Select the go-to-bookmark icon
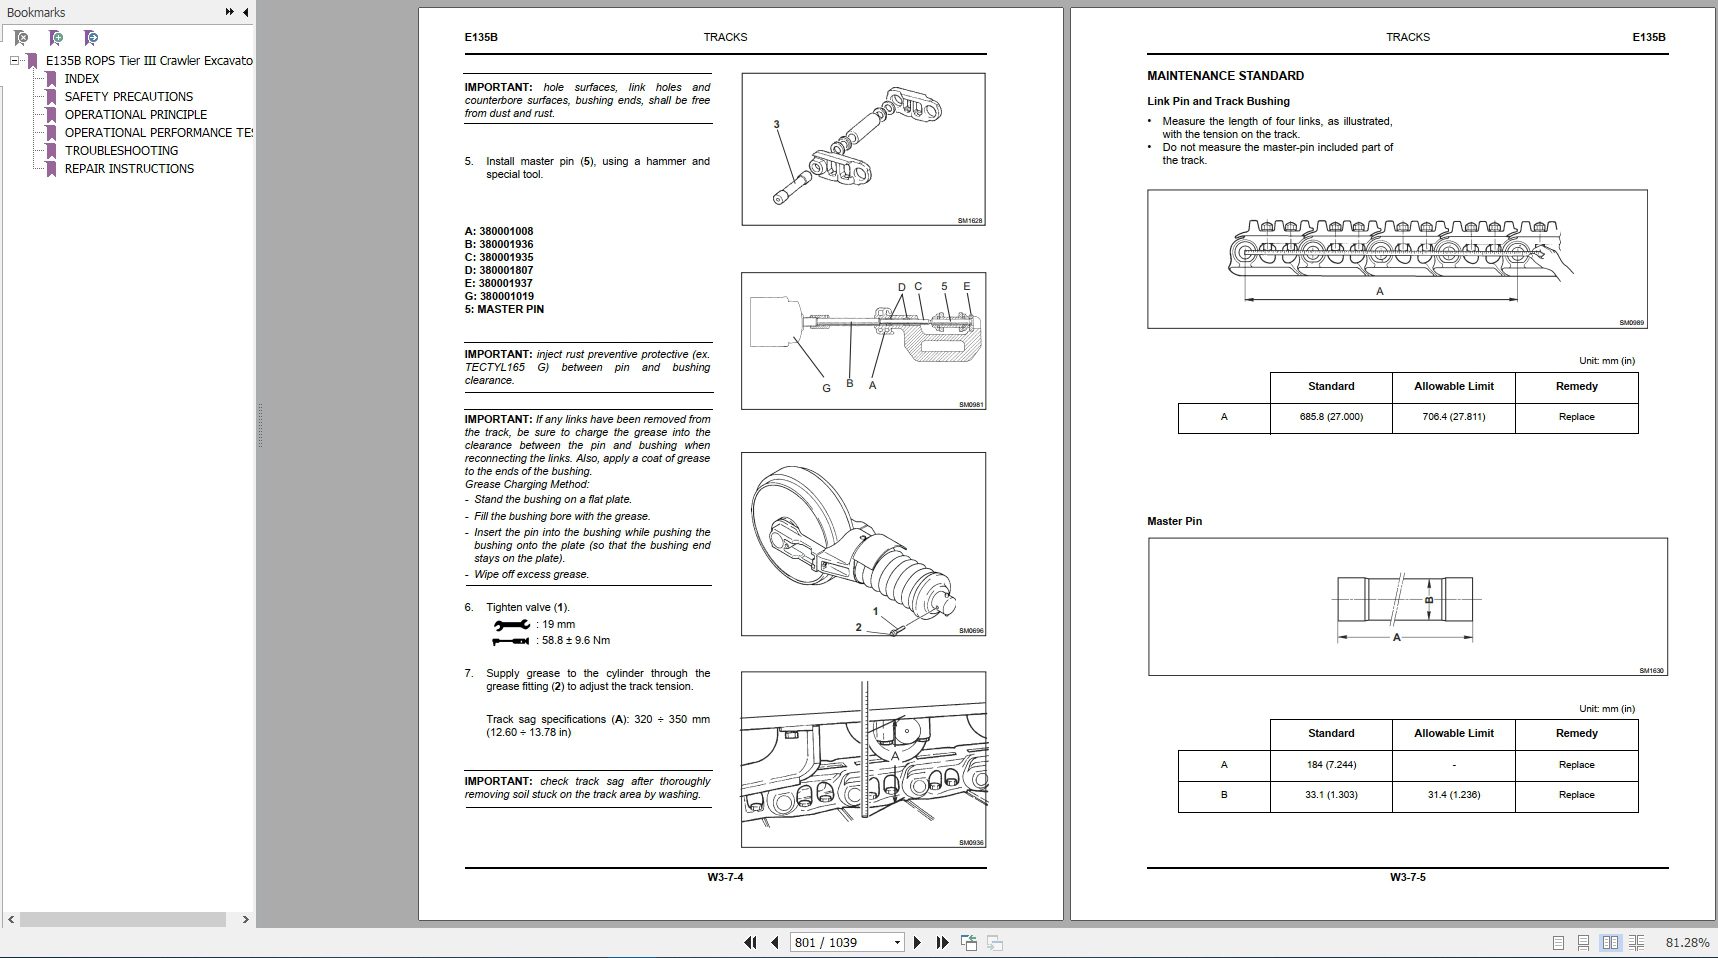The image size is (1718, 958). [91, 37]
